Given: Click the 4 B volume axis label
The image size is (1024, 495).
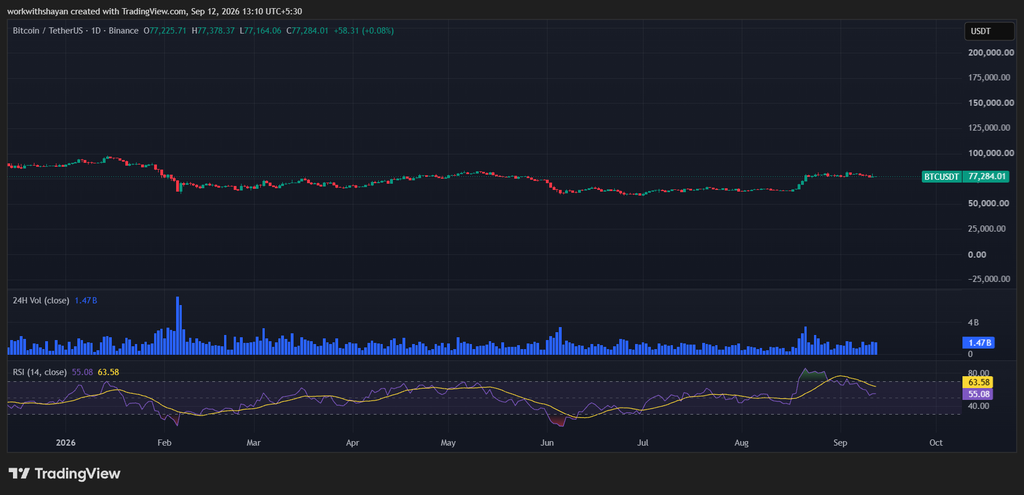Looking at the screenshot, I should click(973, 322).
